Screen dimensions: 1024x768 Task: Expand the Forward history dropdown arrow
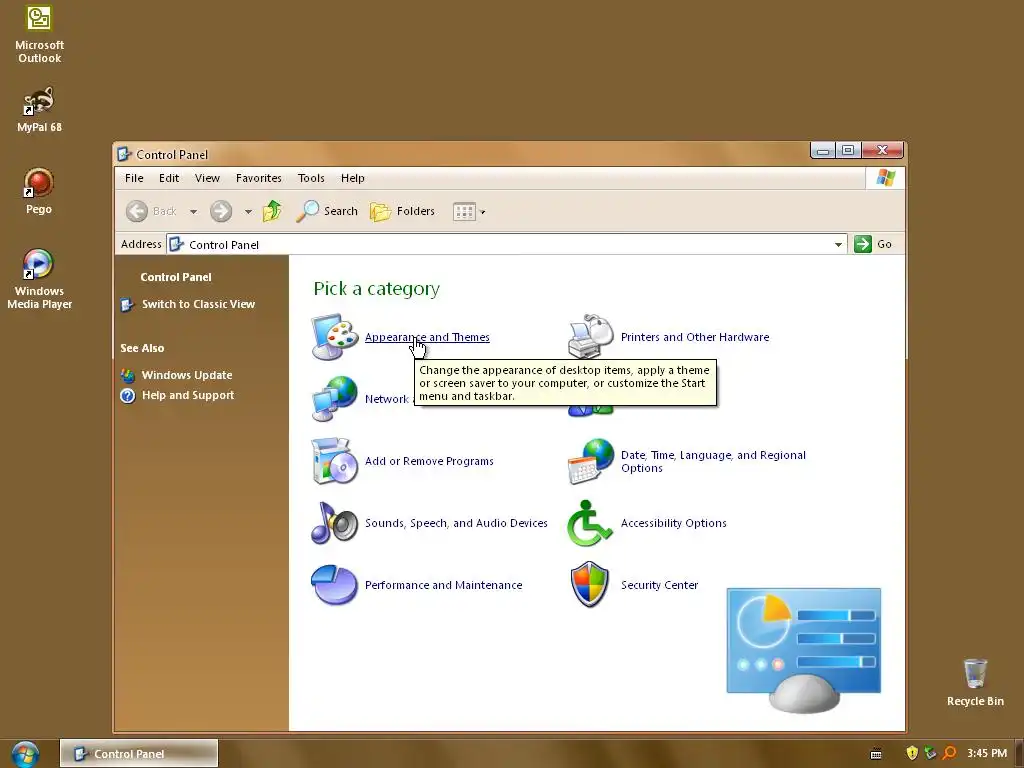pyautogui.click(x=248, y=212)
